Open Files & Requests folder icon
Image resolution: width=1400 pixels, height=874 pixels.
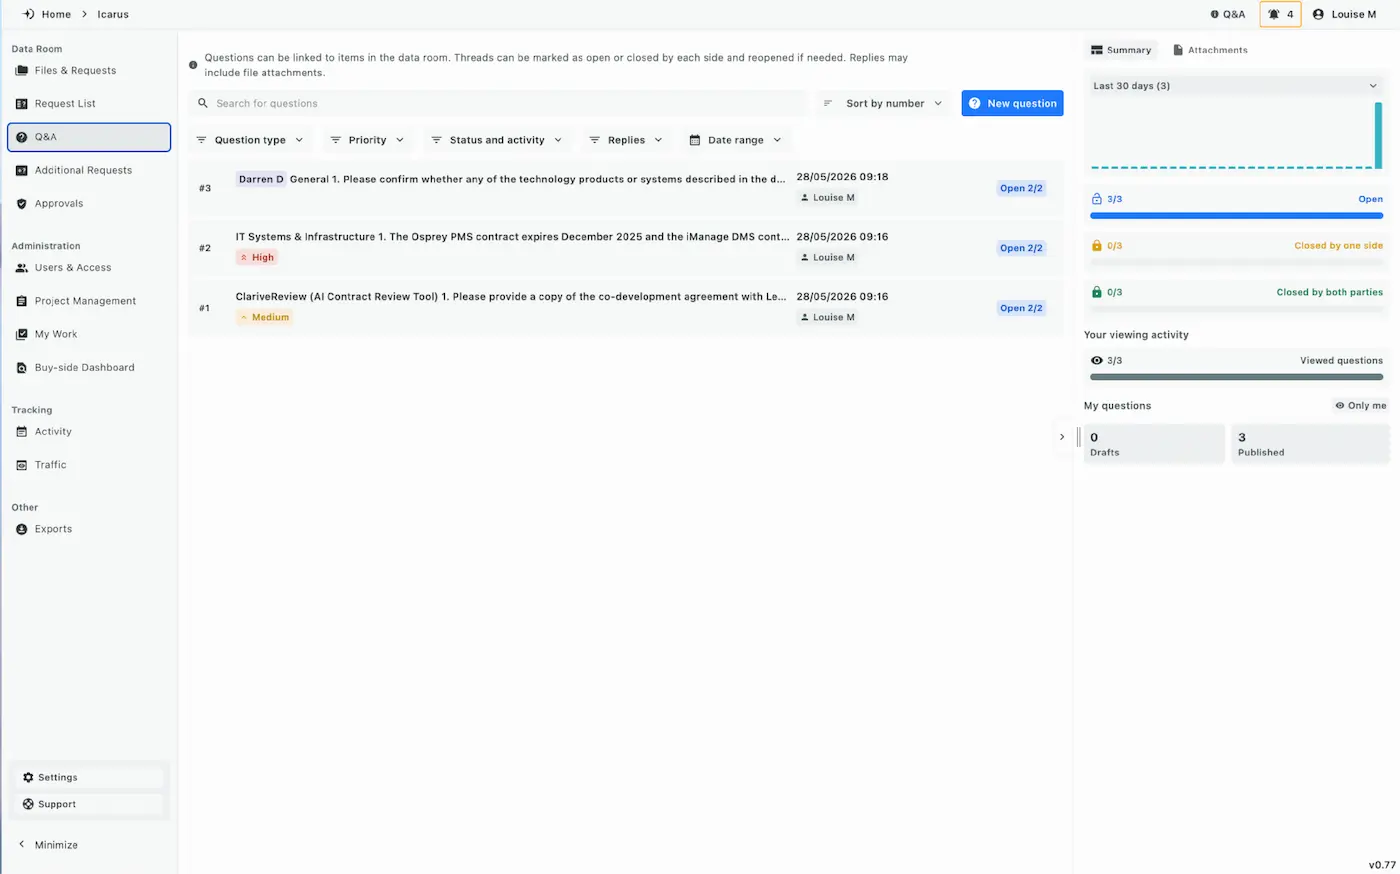(x=22, y=71)
